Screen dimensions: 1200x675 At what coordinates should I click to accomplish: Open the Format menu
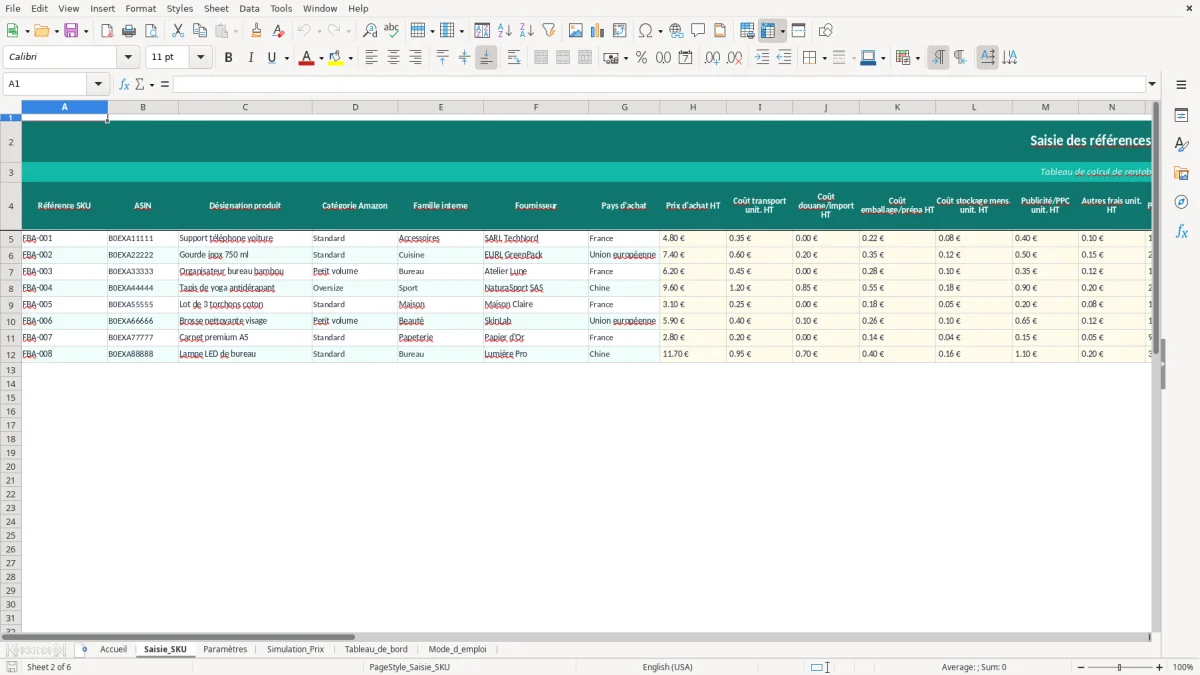pos(140,8)
